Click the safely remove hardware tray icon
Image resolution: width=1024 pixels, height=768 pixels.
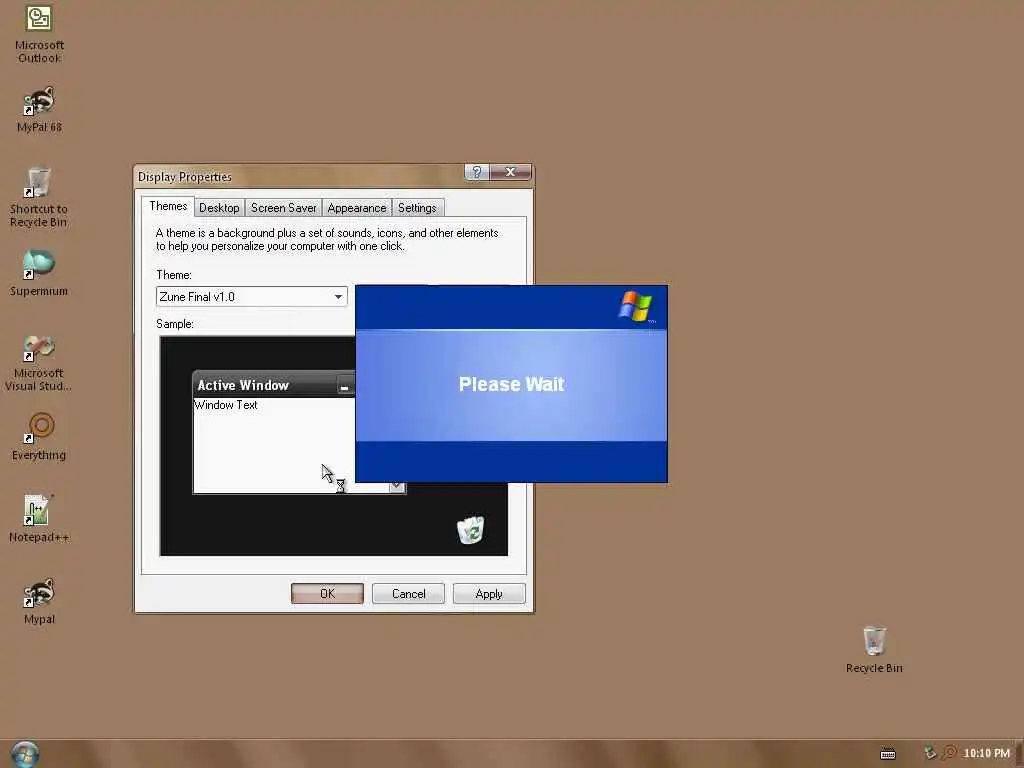tap(930, 753)
